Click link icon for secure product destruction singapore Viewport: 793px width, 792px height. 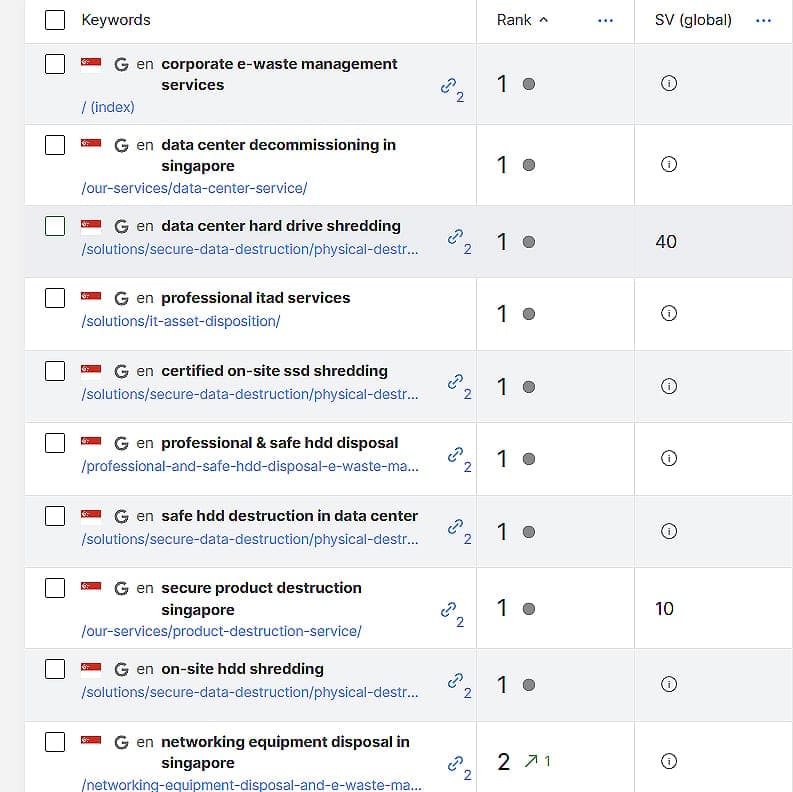pos(448,609)
